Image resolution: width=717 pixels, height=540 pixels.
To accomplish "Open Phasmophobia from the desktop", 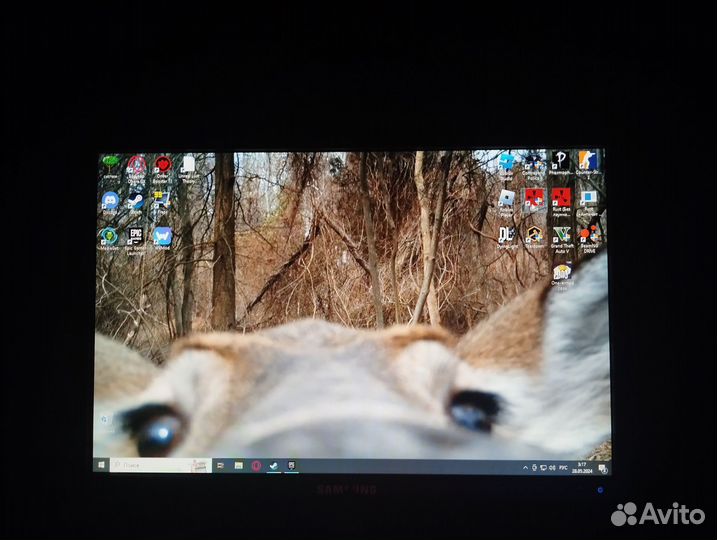I will coord(560,161).
